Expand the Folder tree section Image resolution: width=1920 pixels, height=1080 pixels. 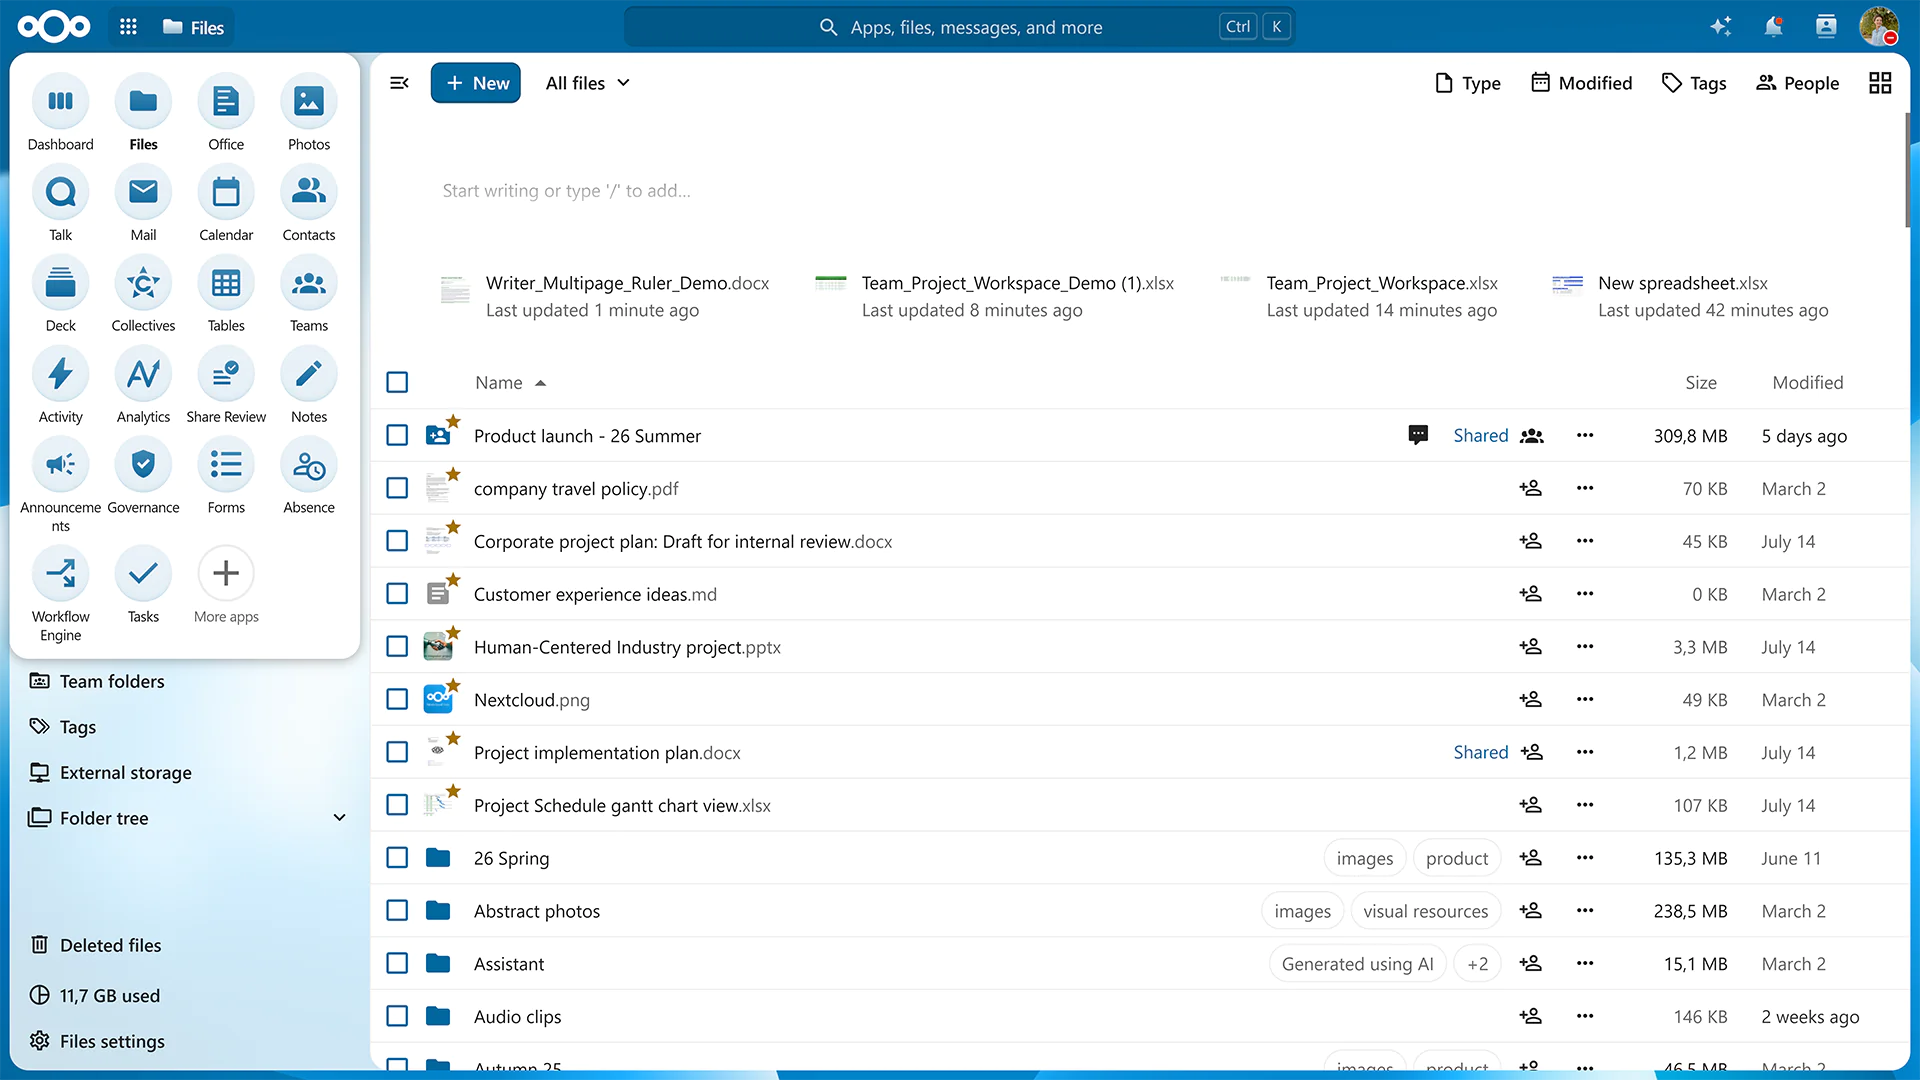click(x=339, y=818)
